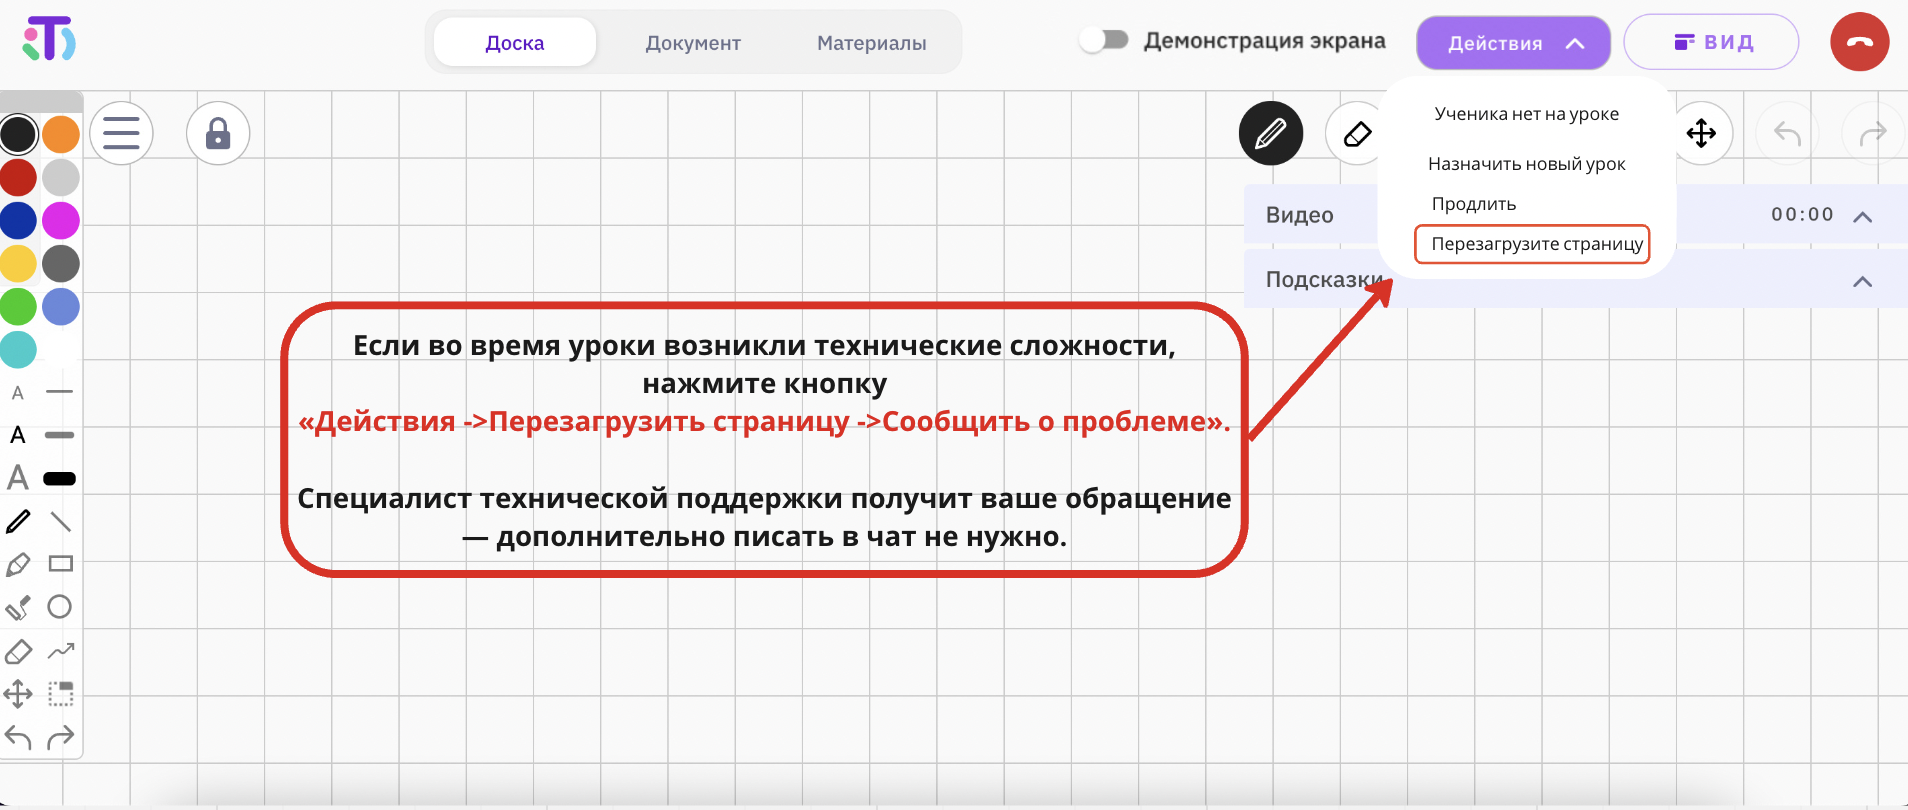
Task: Click the Демонстрация экрана label
Action: [1264, 41]
